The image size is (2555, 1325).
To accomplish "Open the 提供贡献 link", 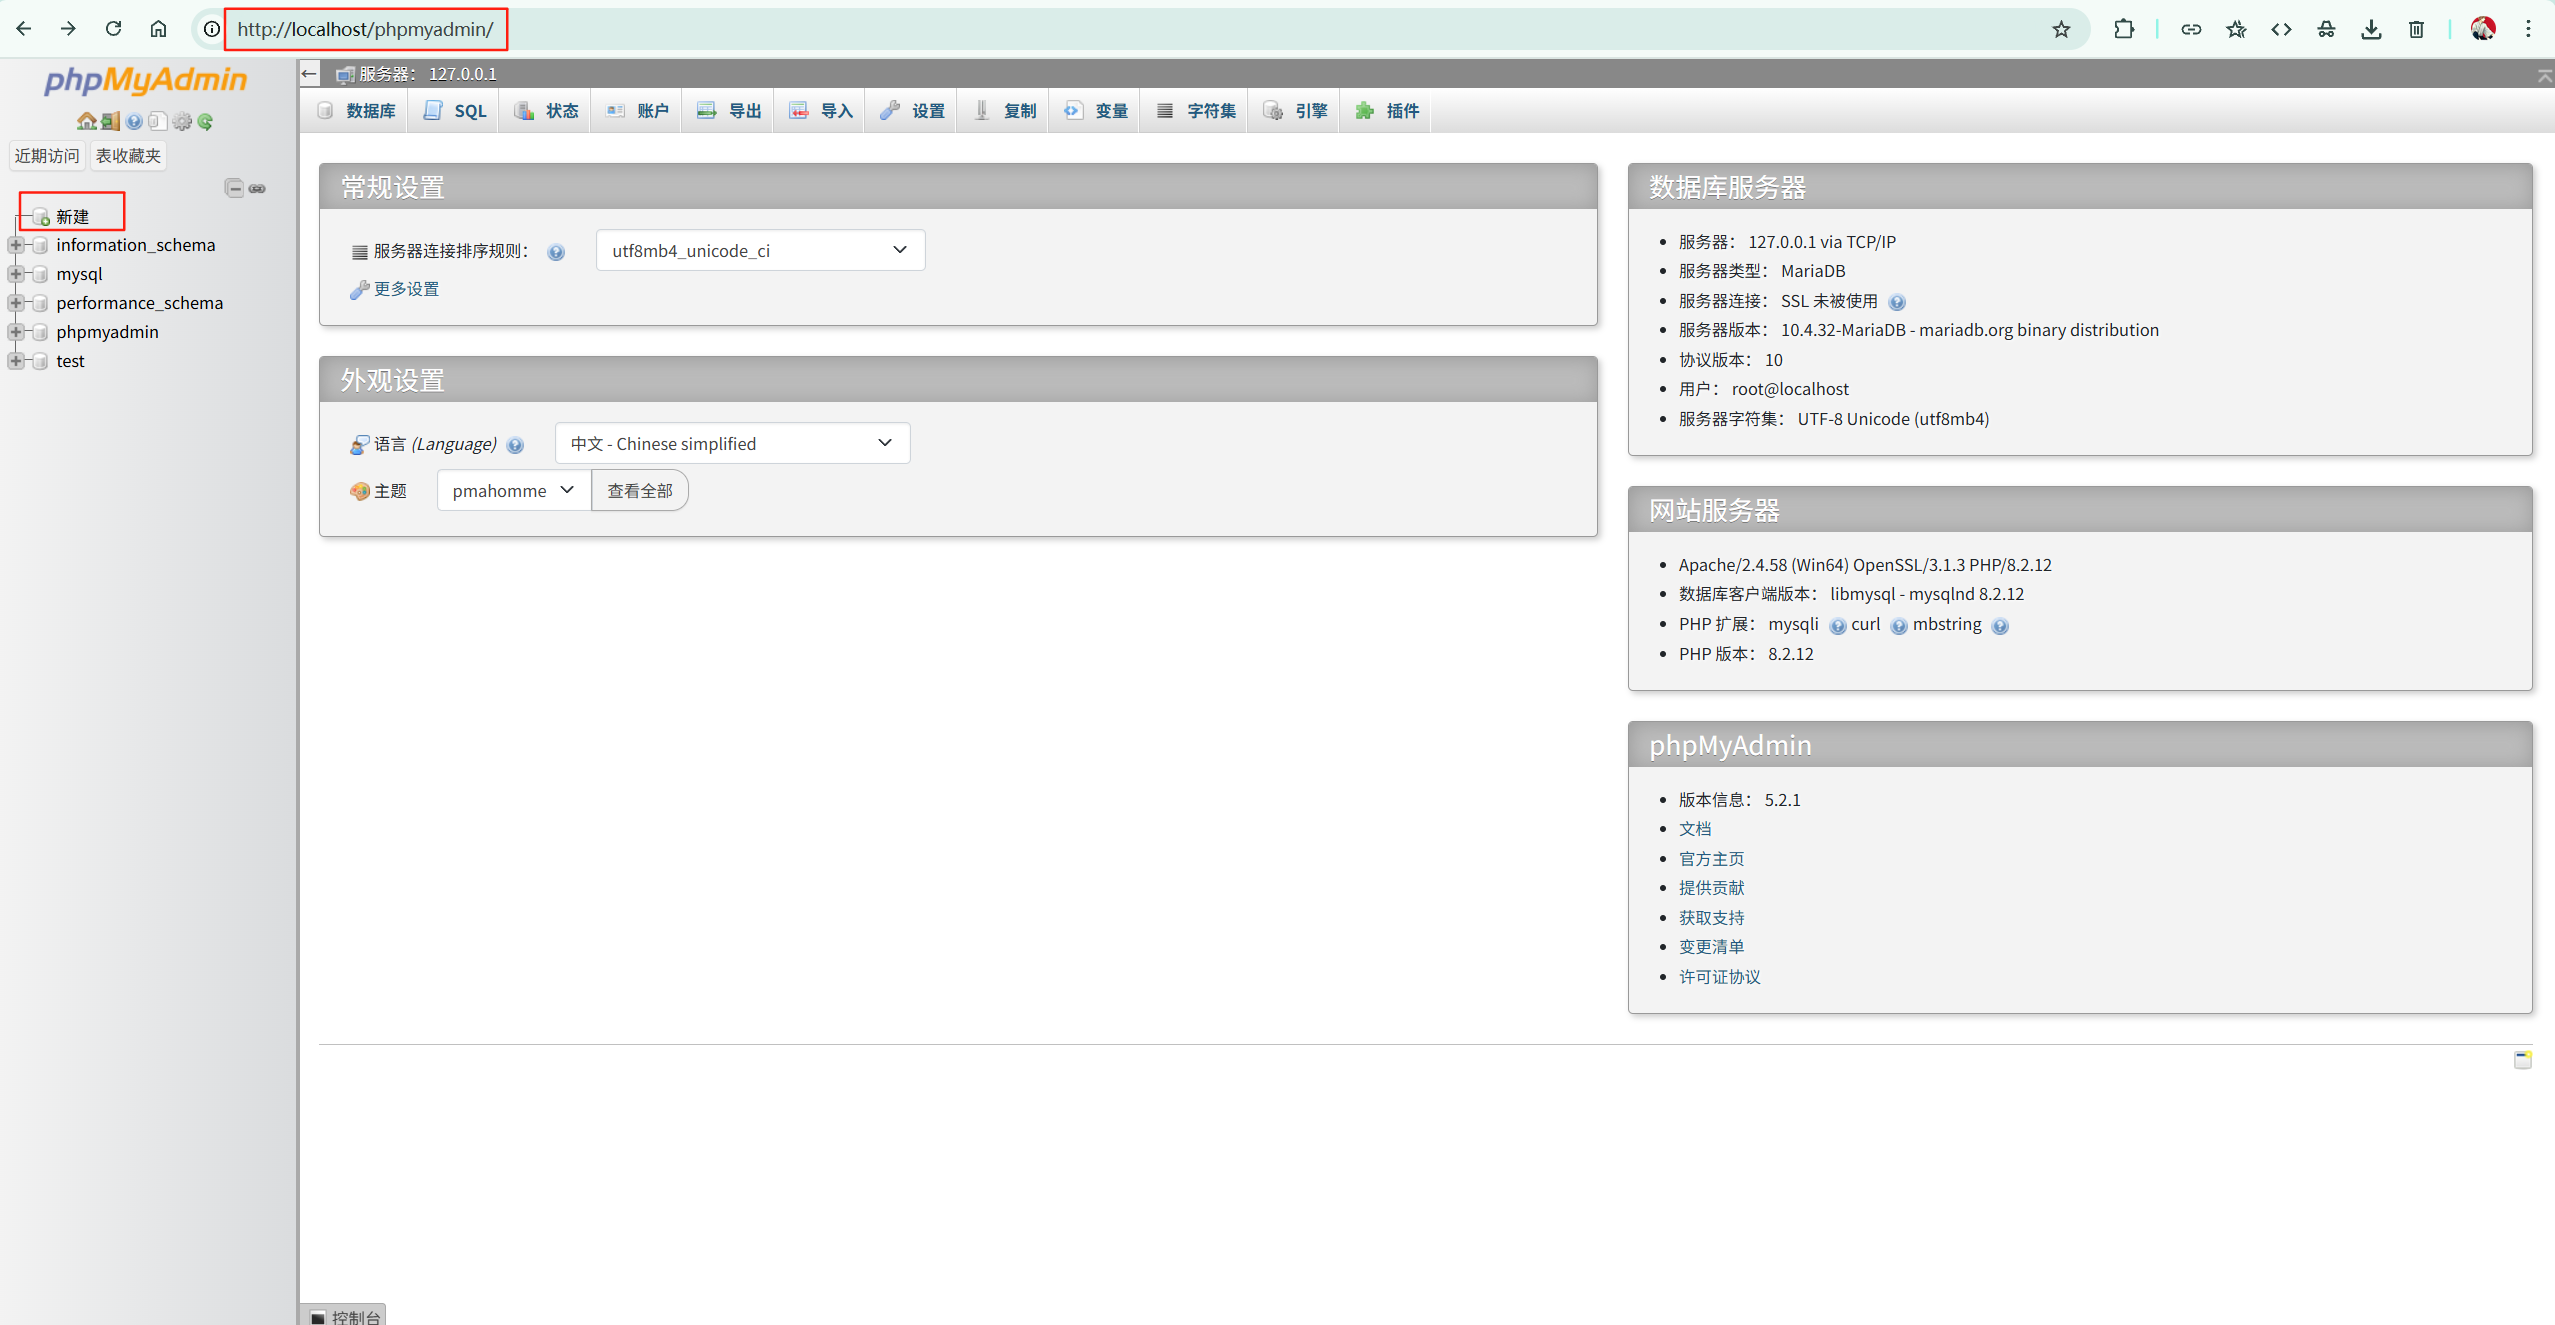I will pos(1711,888).
